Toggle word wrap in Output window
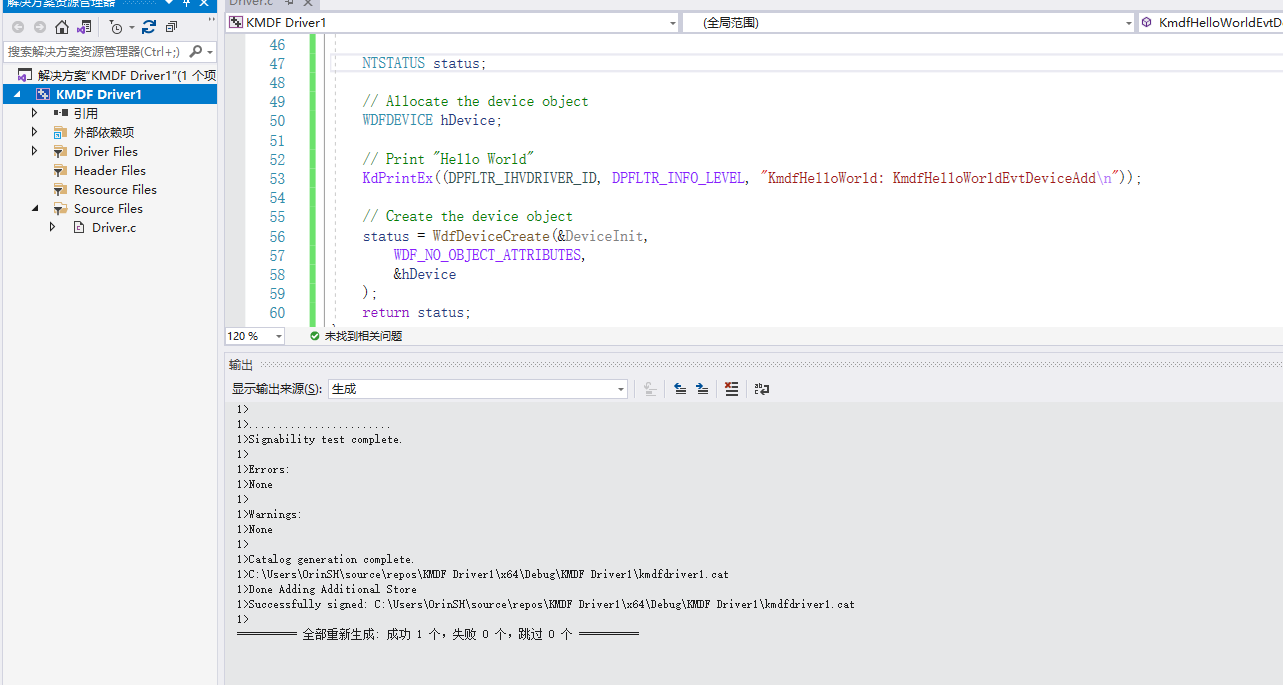 [x=761, y=389]
